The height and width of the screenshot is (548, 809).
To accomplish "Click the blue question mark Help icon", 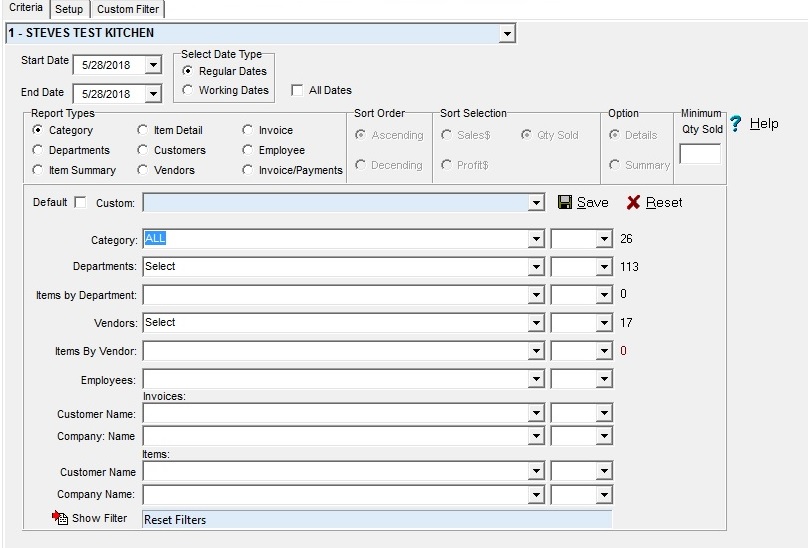I will point(736,124).
